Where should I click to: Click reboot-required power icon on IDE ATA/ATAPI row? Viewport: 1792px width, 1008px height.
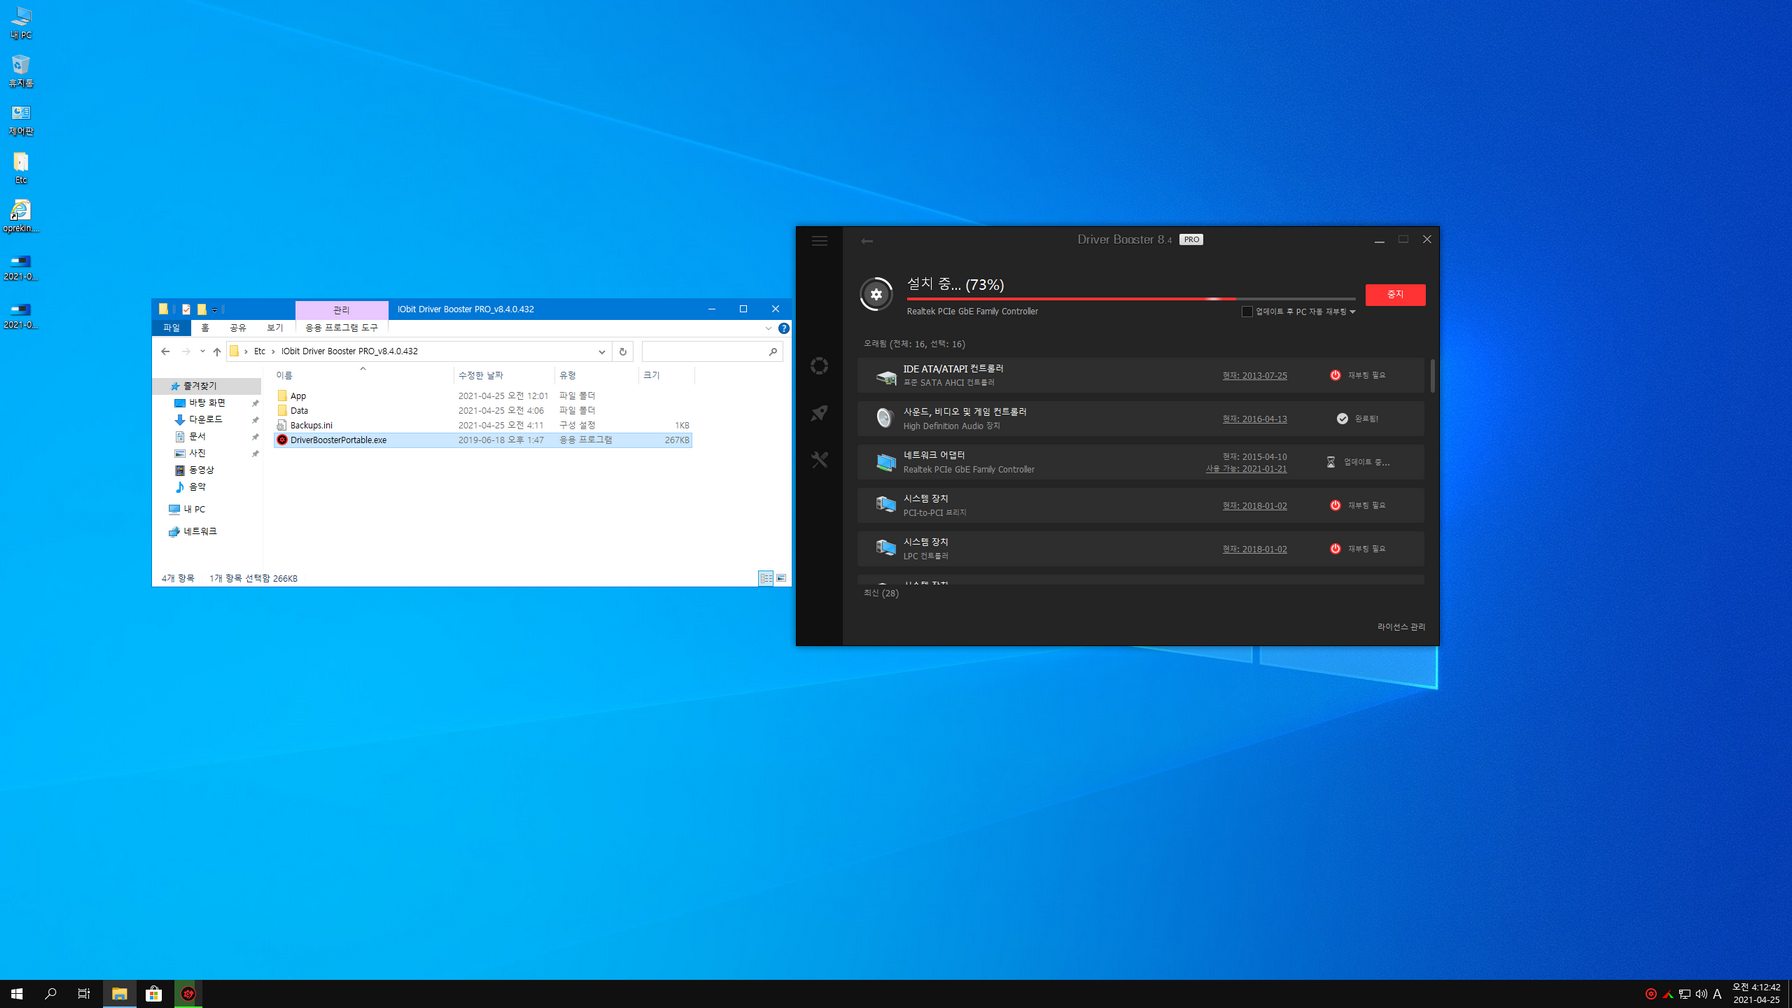coord(1335,375)
